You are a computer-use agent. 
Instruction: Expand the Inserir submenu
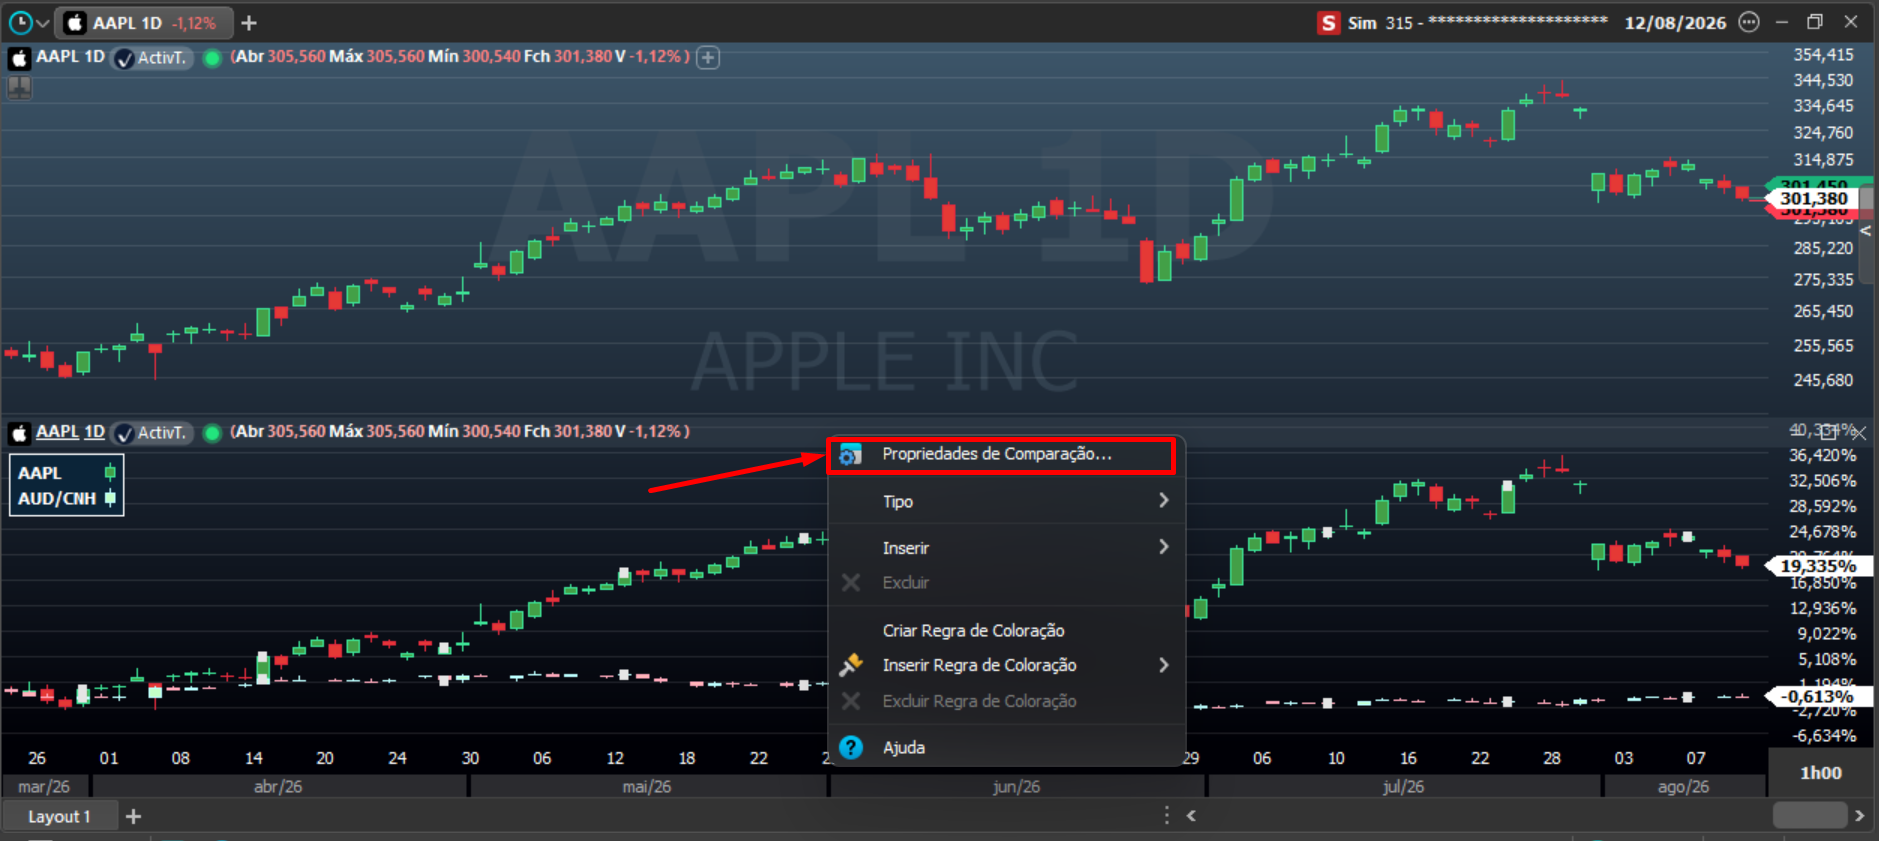[1007, 547]
